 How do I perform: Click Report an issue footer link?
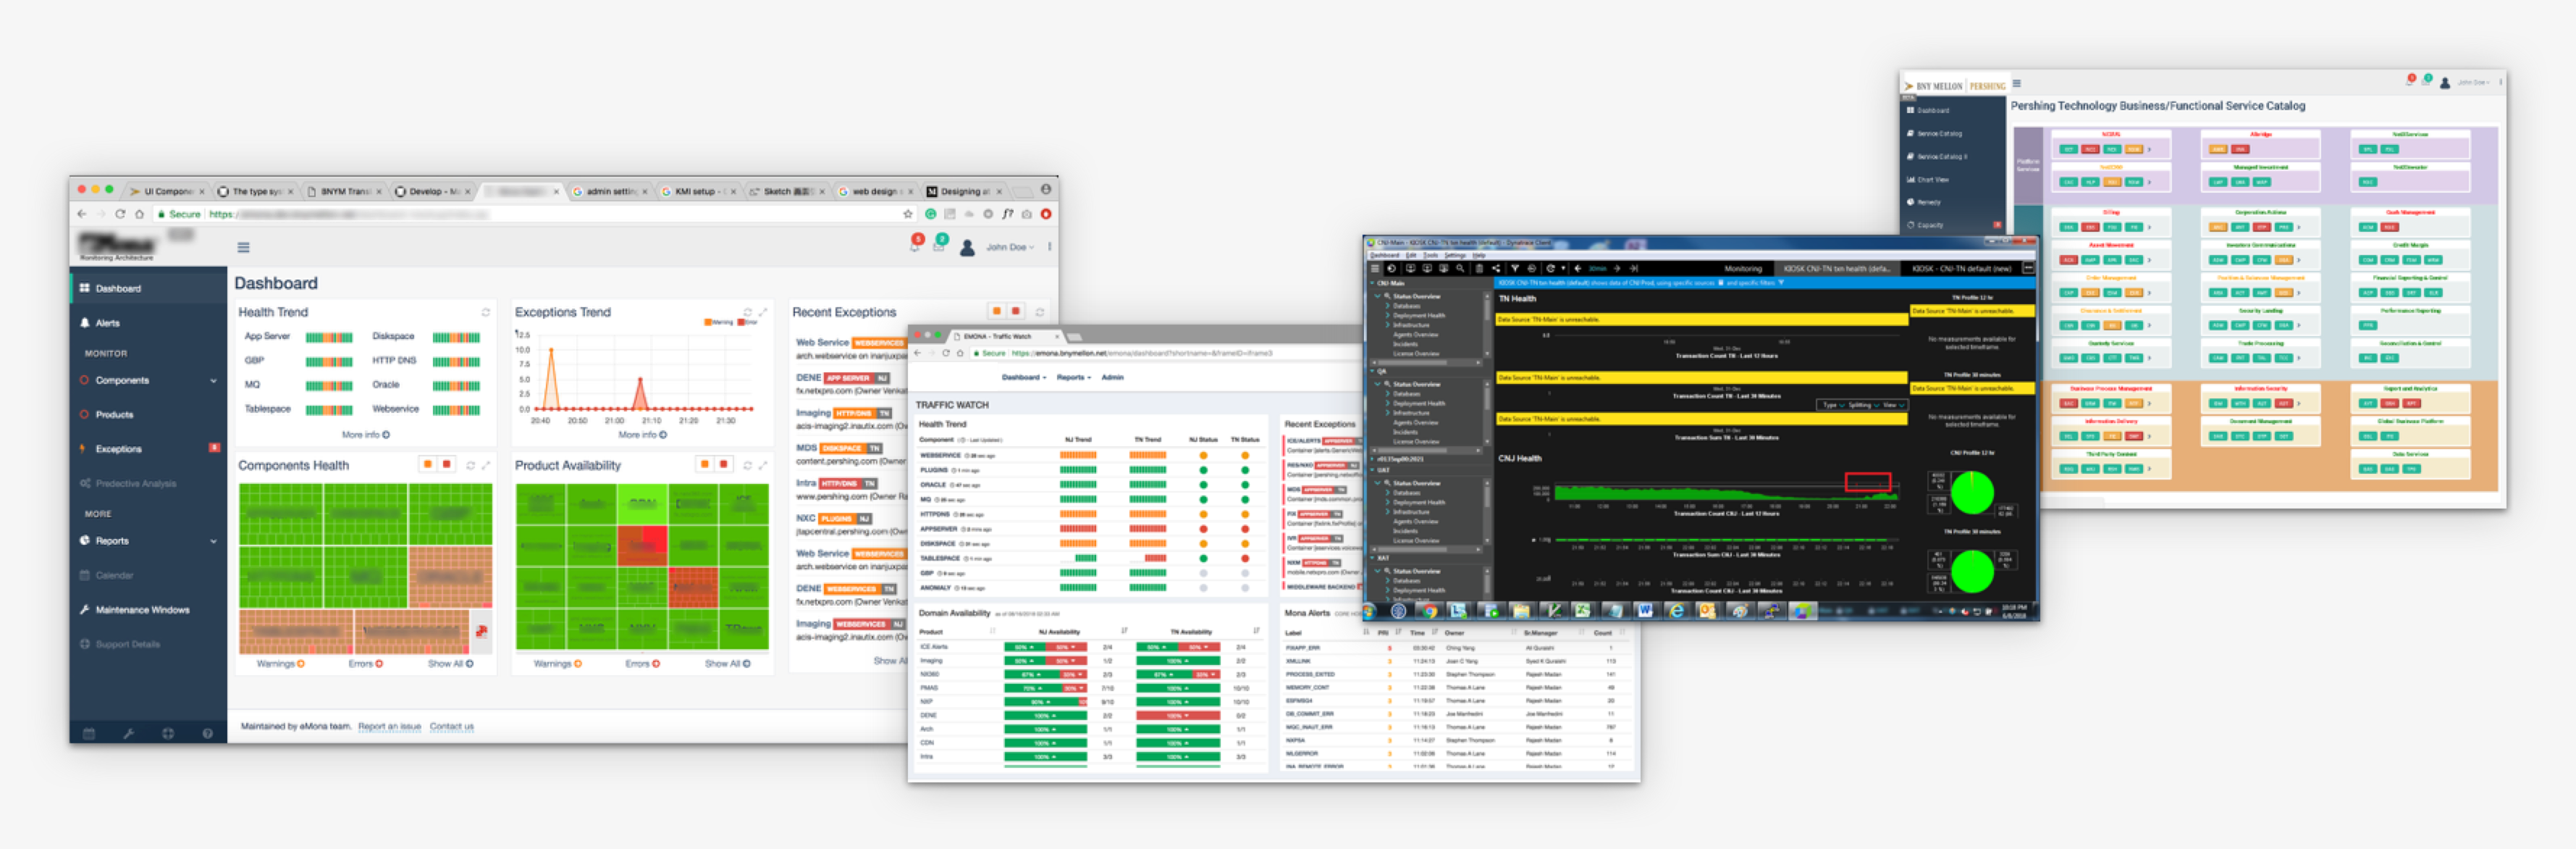point(390,727)
